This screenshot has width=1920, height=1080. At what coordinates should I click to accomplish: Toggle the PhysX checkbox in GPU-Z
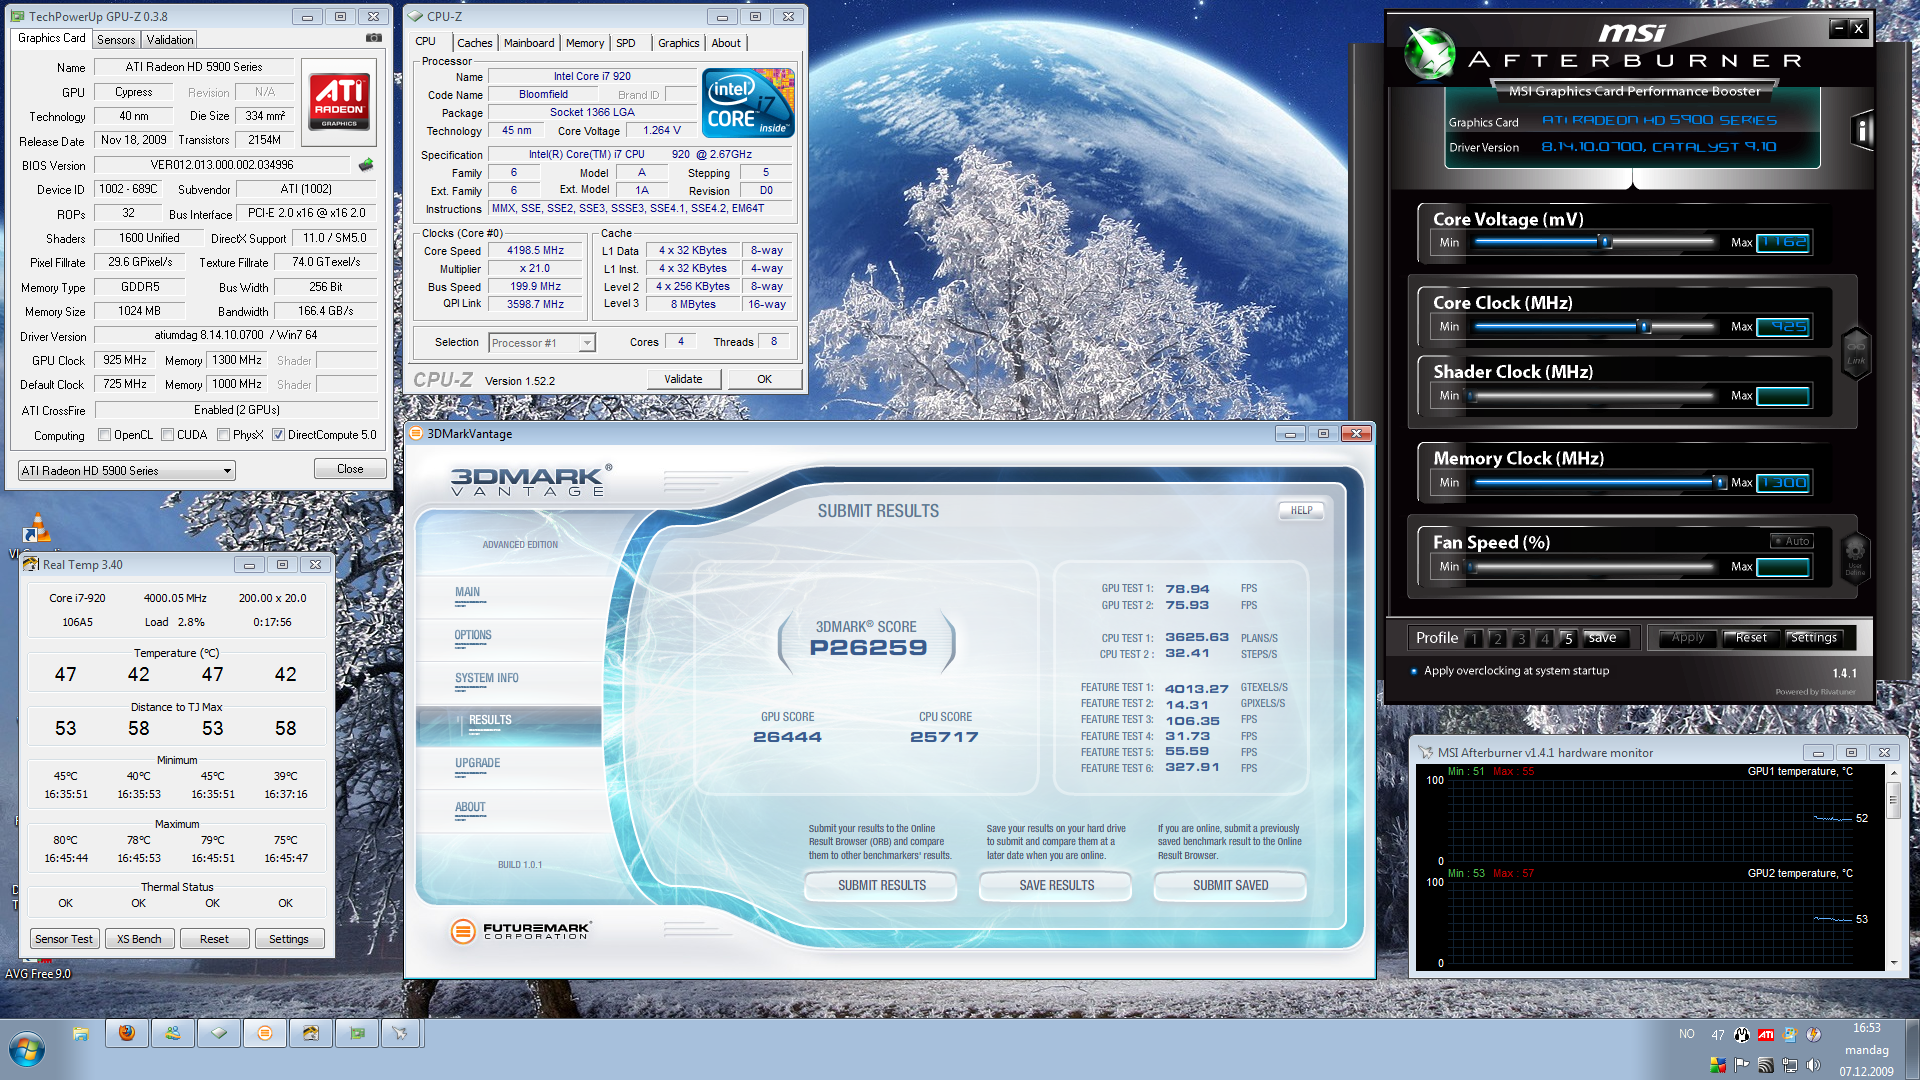coord(224,435)
